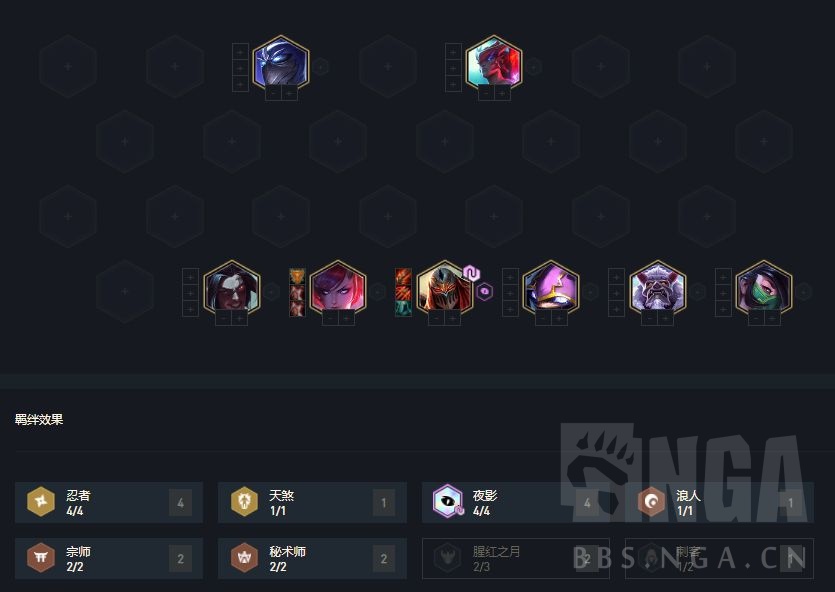Image resolution: width=835 pixels, height=592 pixels.
Task: Select the blue-masked Shen champion in top row
Action: tap(281, 63)
